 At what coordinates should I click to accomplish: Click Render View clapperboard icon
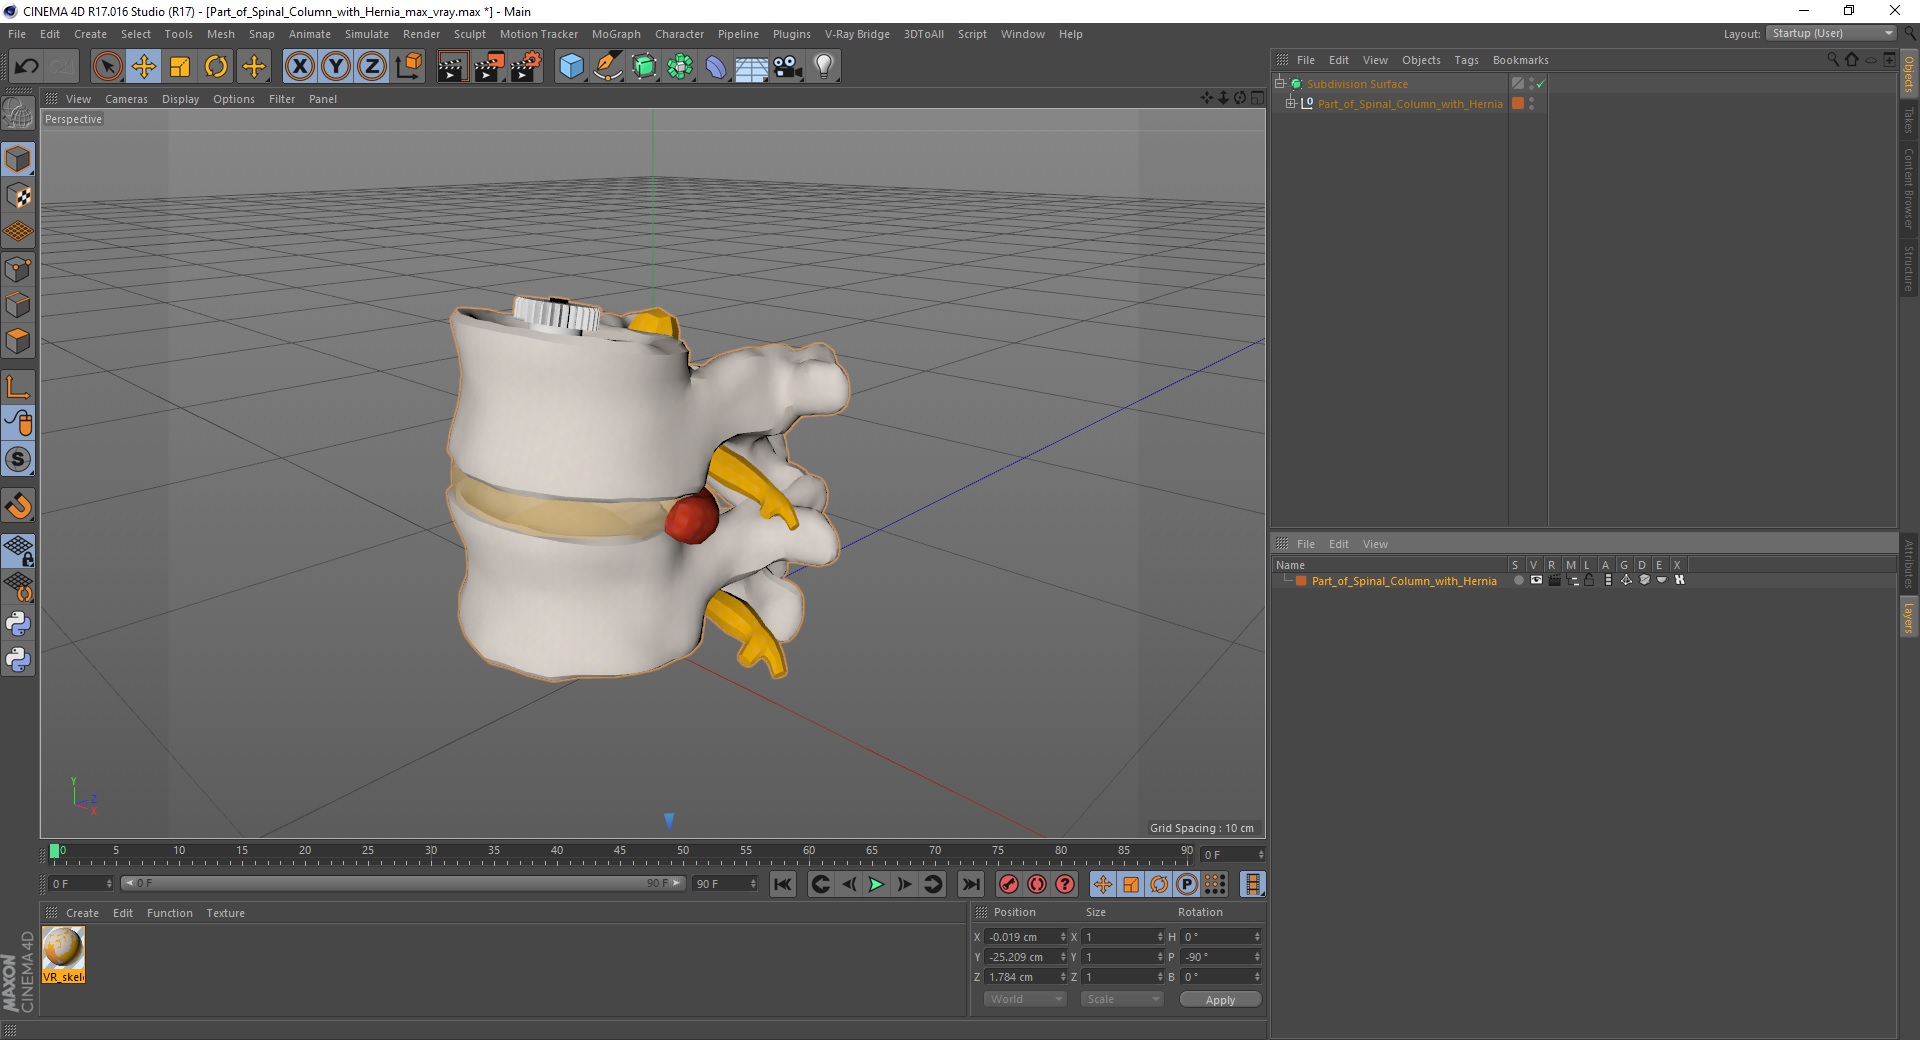pyautogui.click(x=452, y=67)
